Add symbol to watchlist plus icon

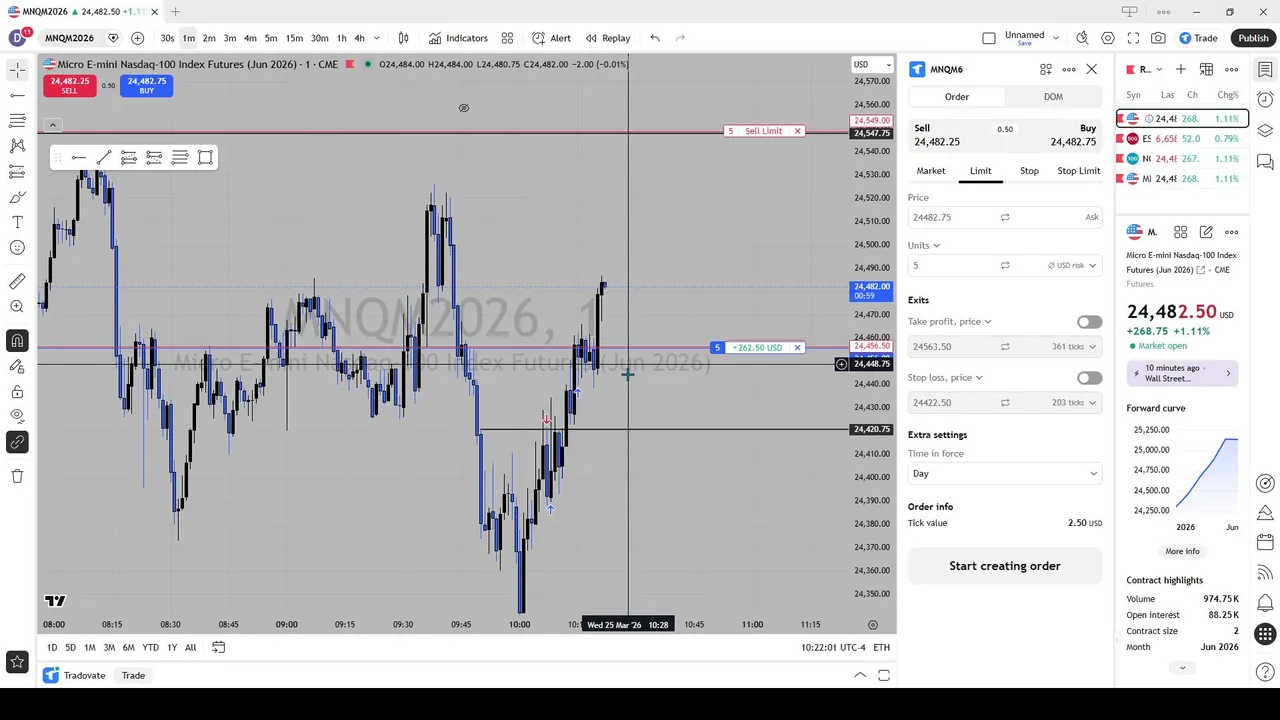pos(1181,69)
